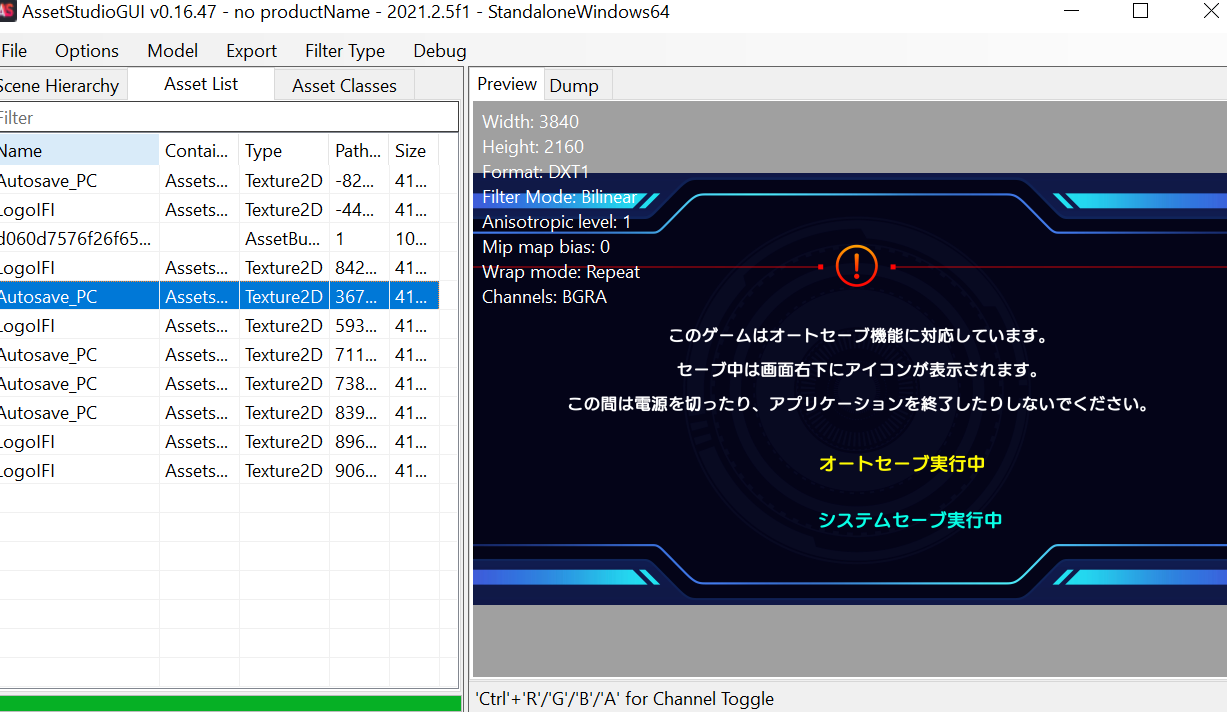The width and height of the screenshot is (1227, 712).
Task: Click the Channel Toggle hint in status bar
Action: point(624,699)
